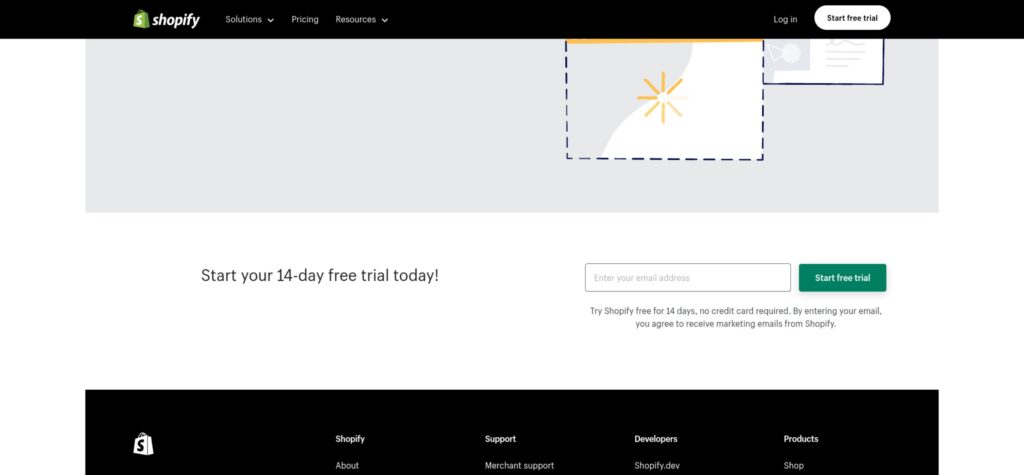
Task: Expand the Solutions dropdown menu
Action: (249, 19)
